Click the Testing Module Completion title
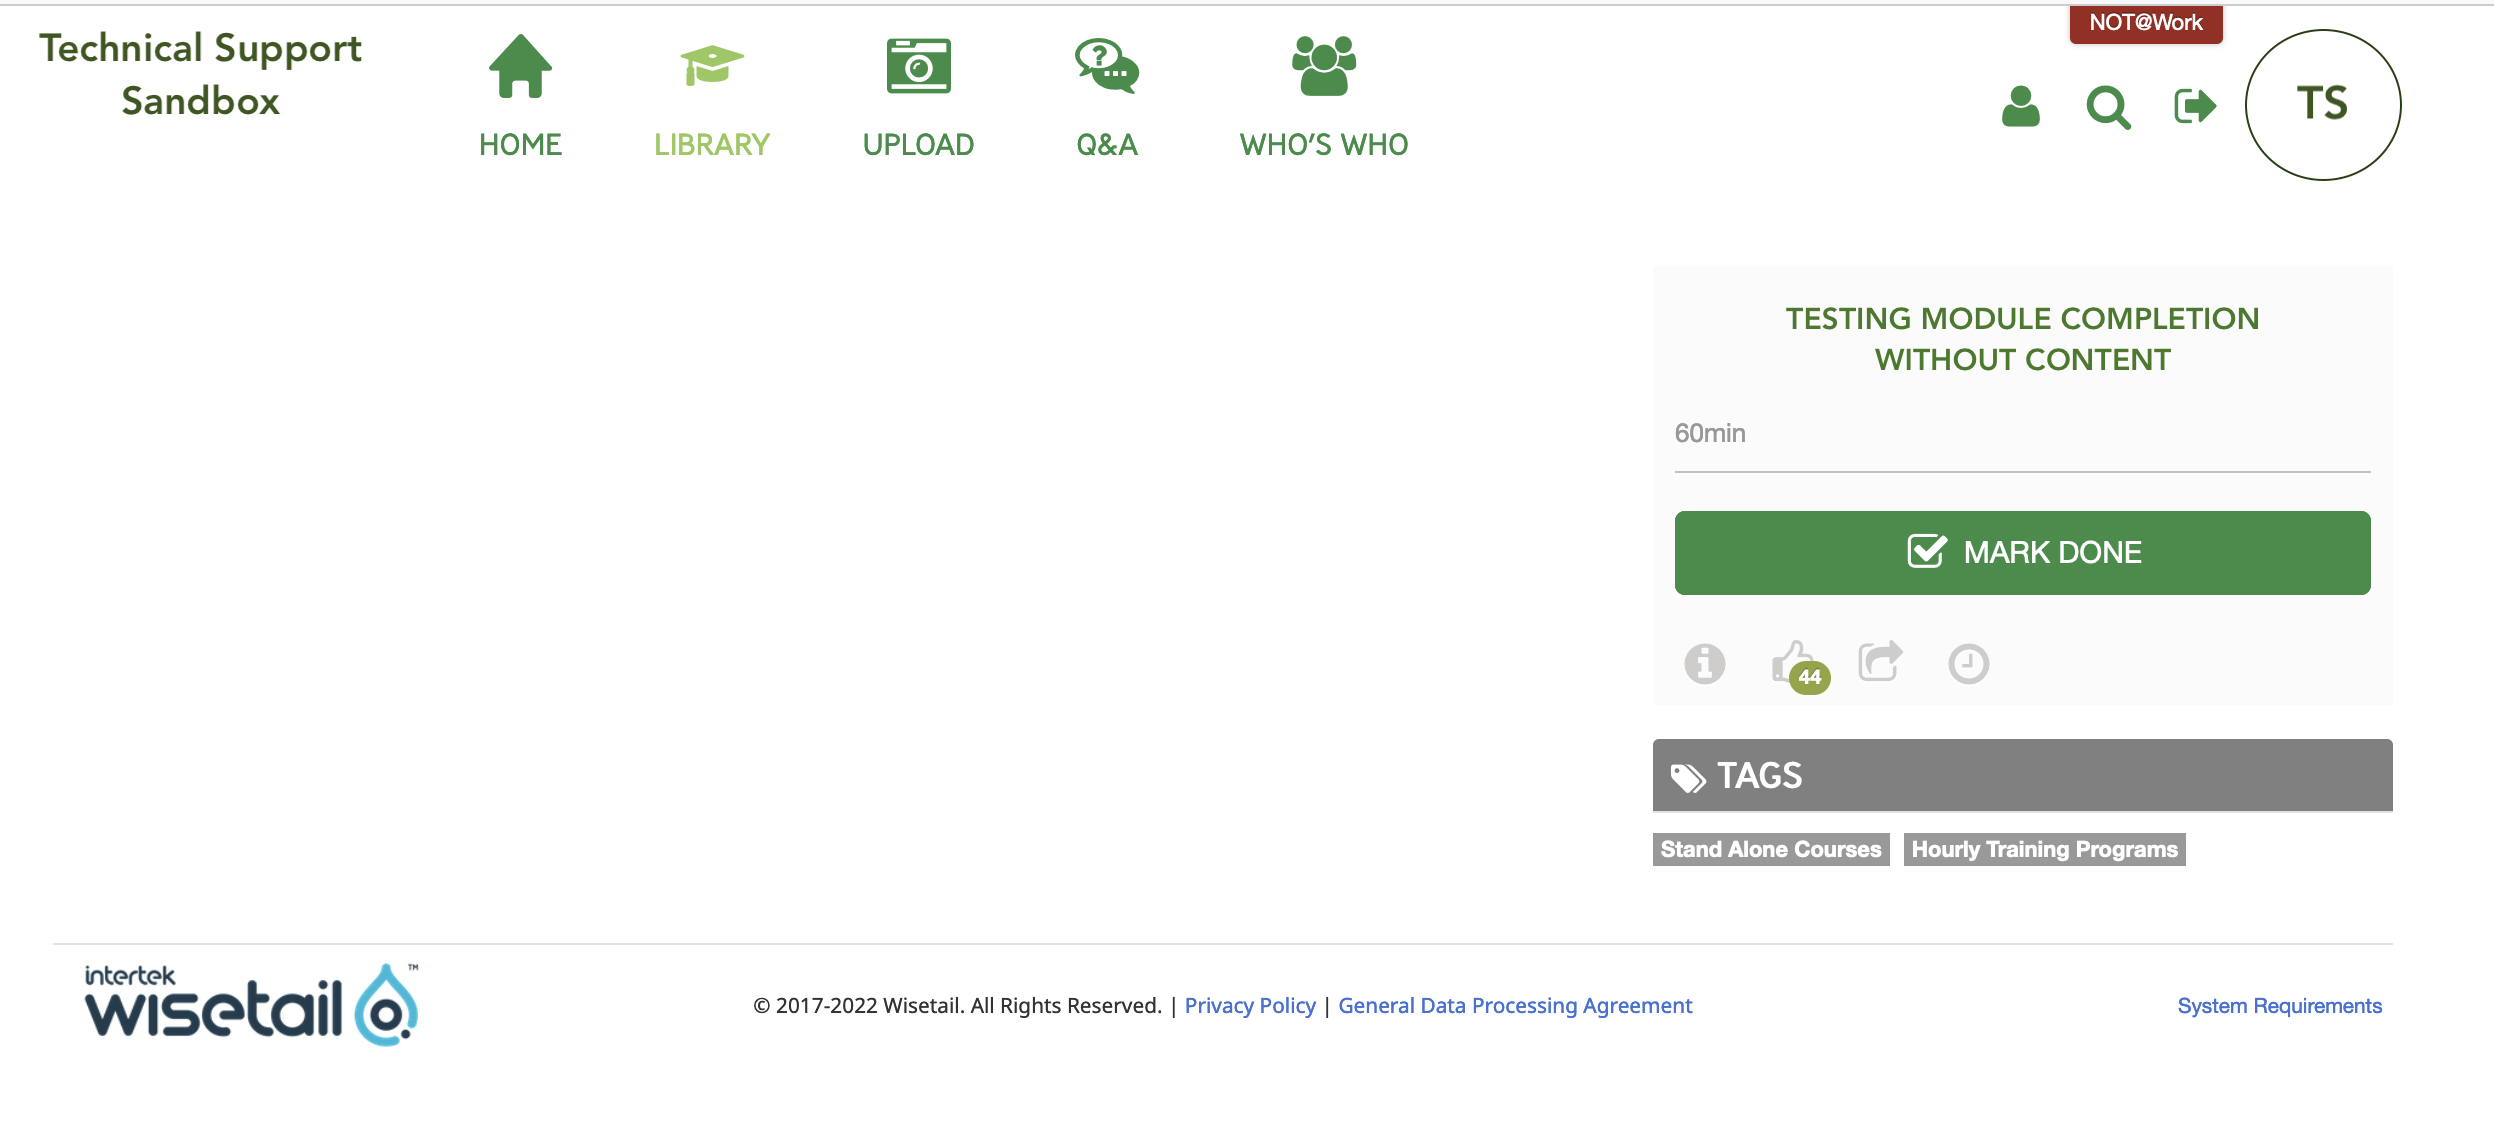This screenshot has width=2494, height=1130. coord(2022,339)
